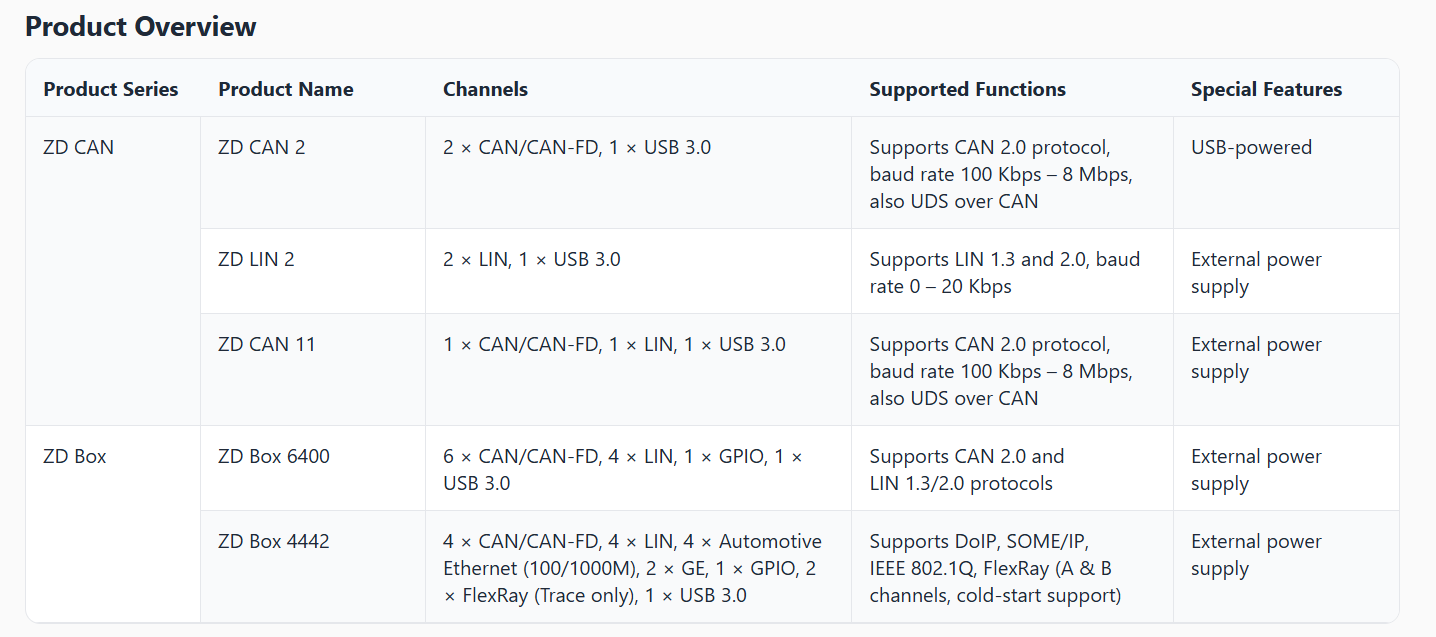
Task: Click the DoIP, SOME/IP functions cell
Action: (995, 568)
